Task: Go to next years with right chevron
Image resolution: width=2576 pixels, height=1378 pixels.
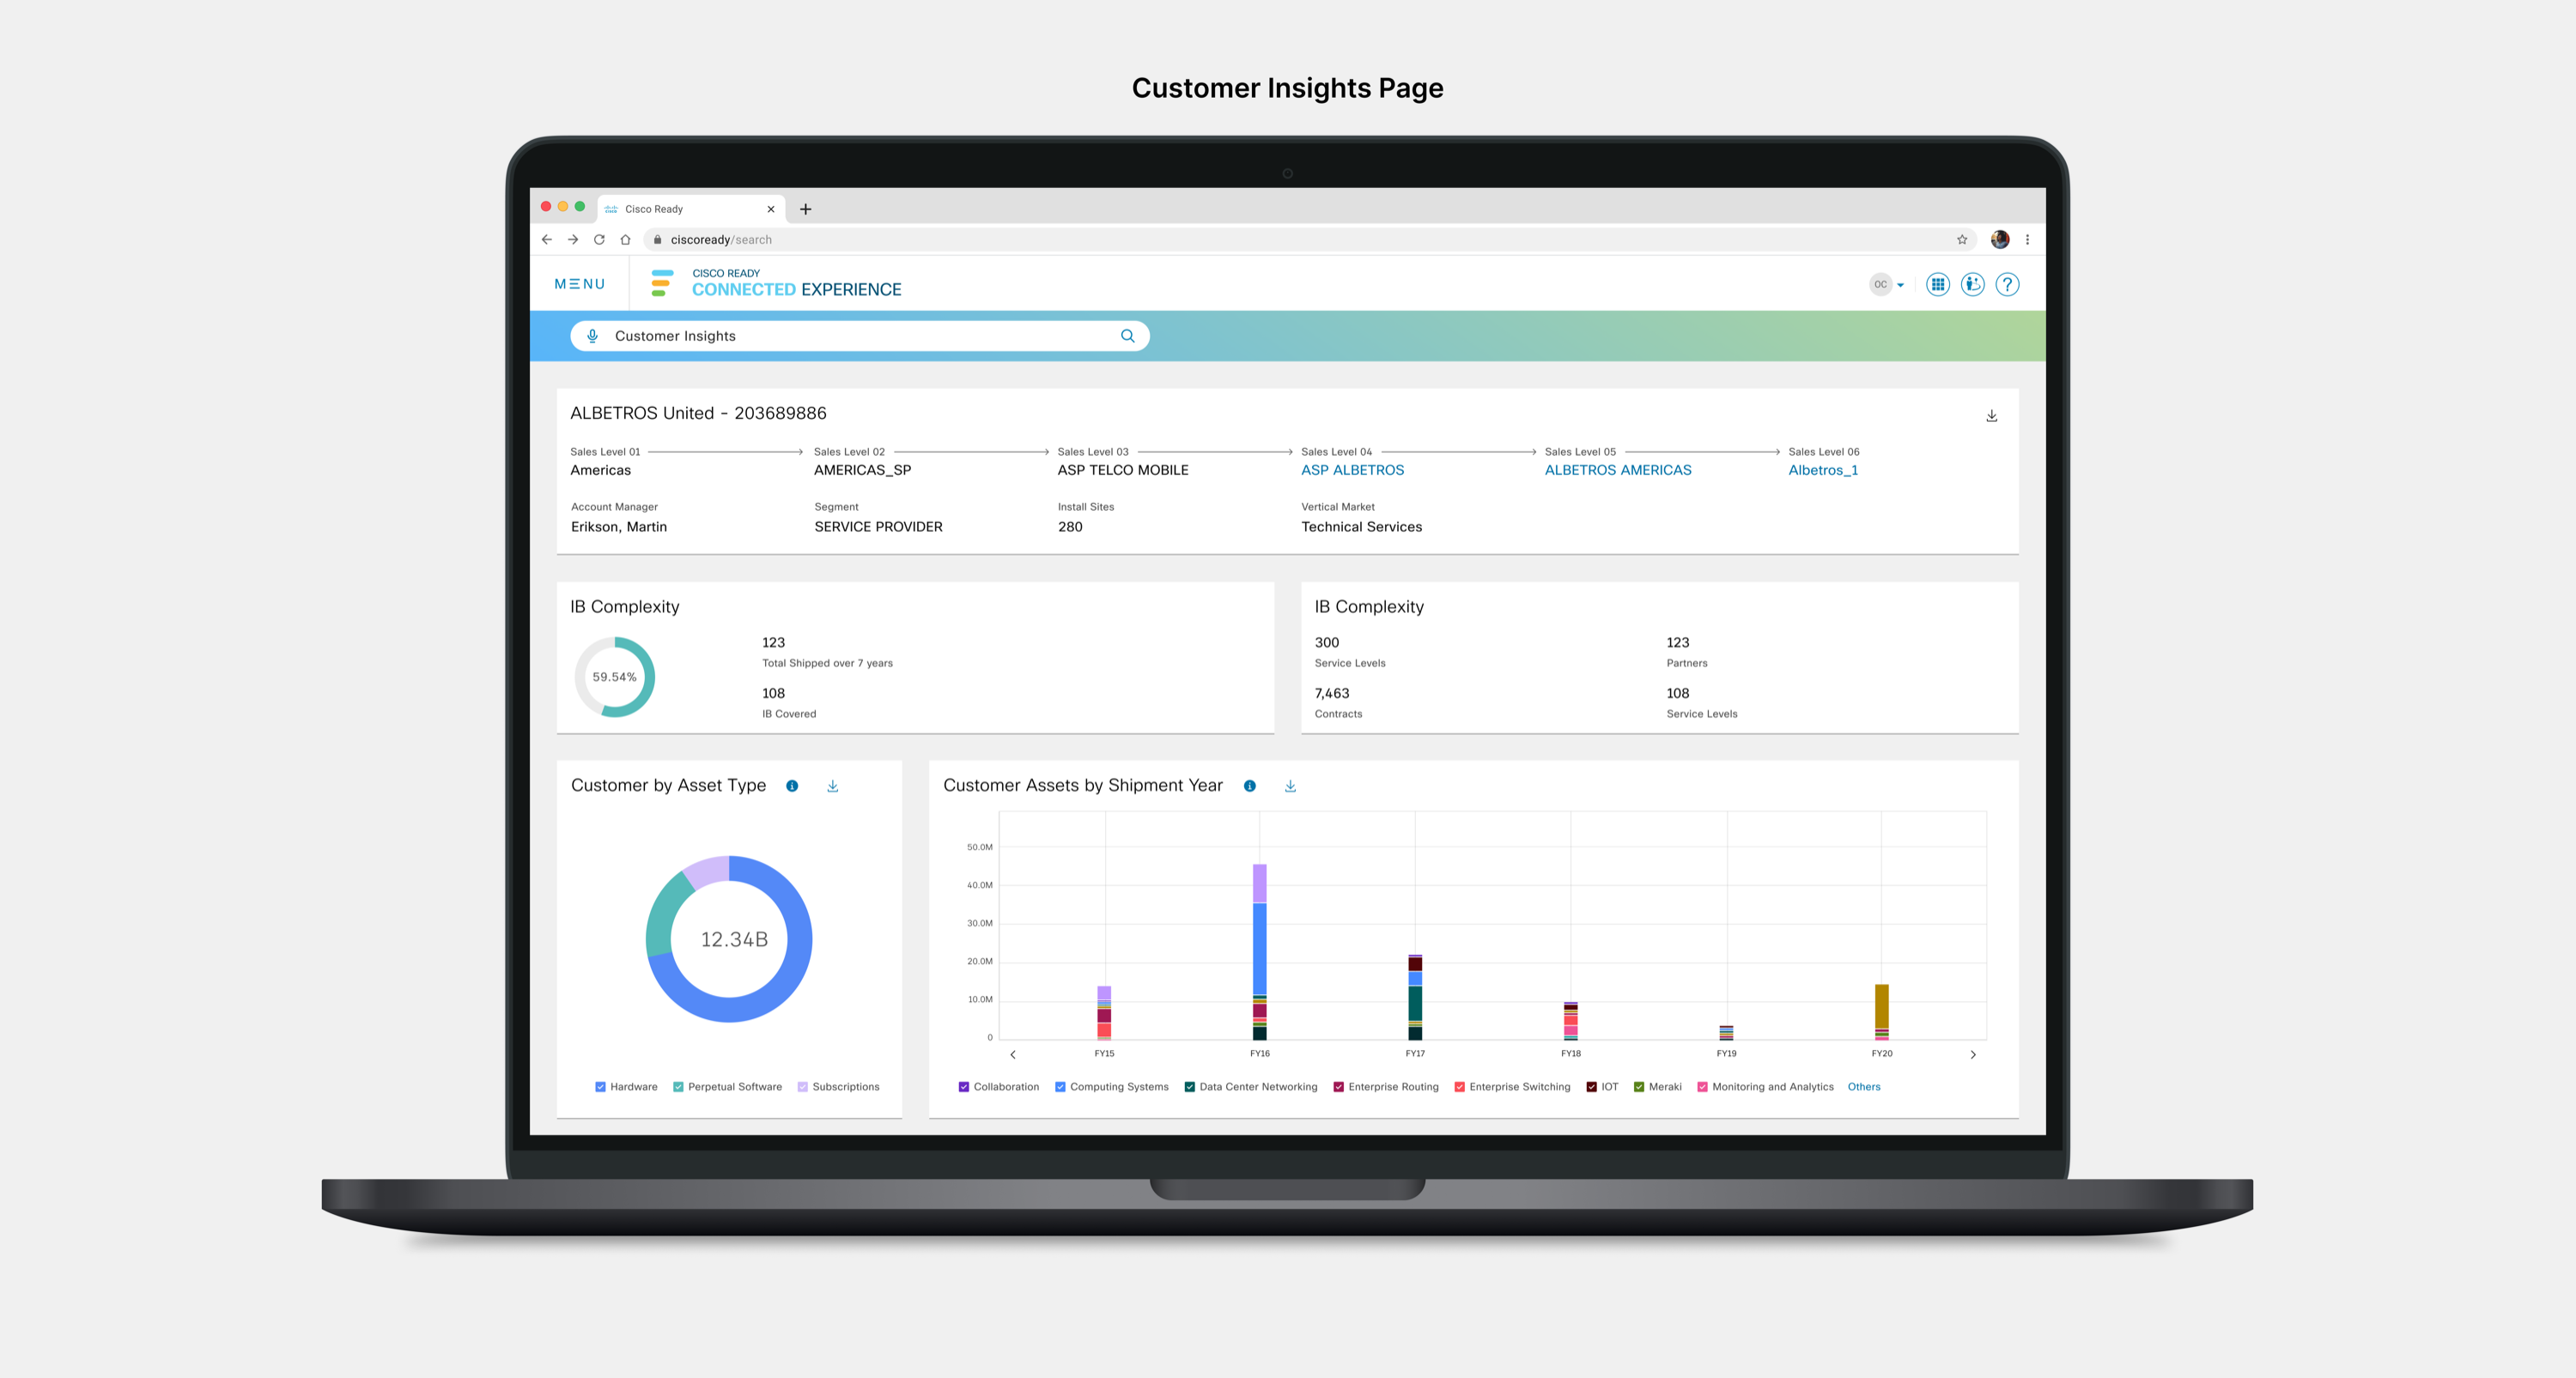Action: (x=1972, y=1055)
